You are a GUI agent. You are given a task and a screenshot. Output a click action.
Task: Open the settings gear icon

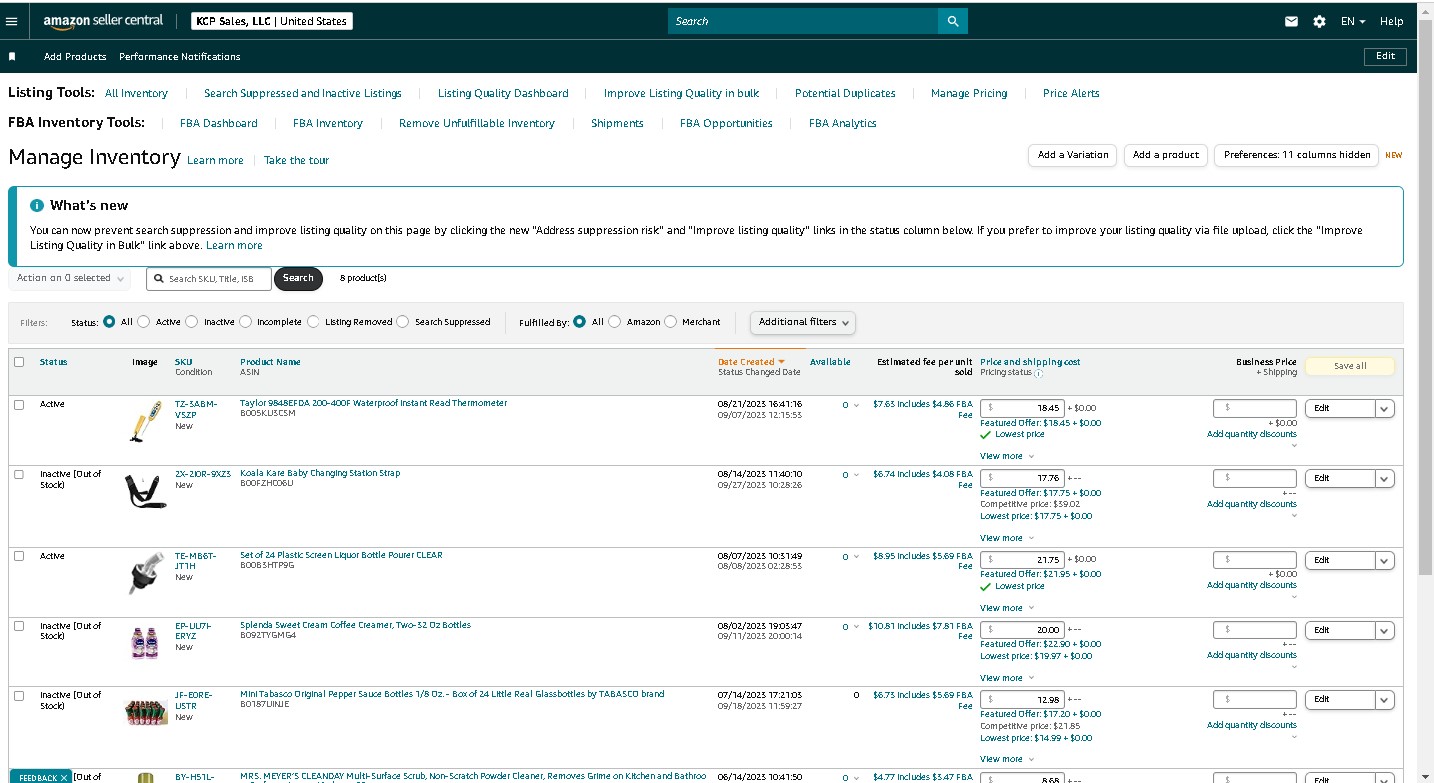pos(1319,21)
